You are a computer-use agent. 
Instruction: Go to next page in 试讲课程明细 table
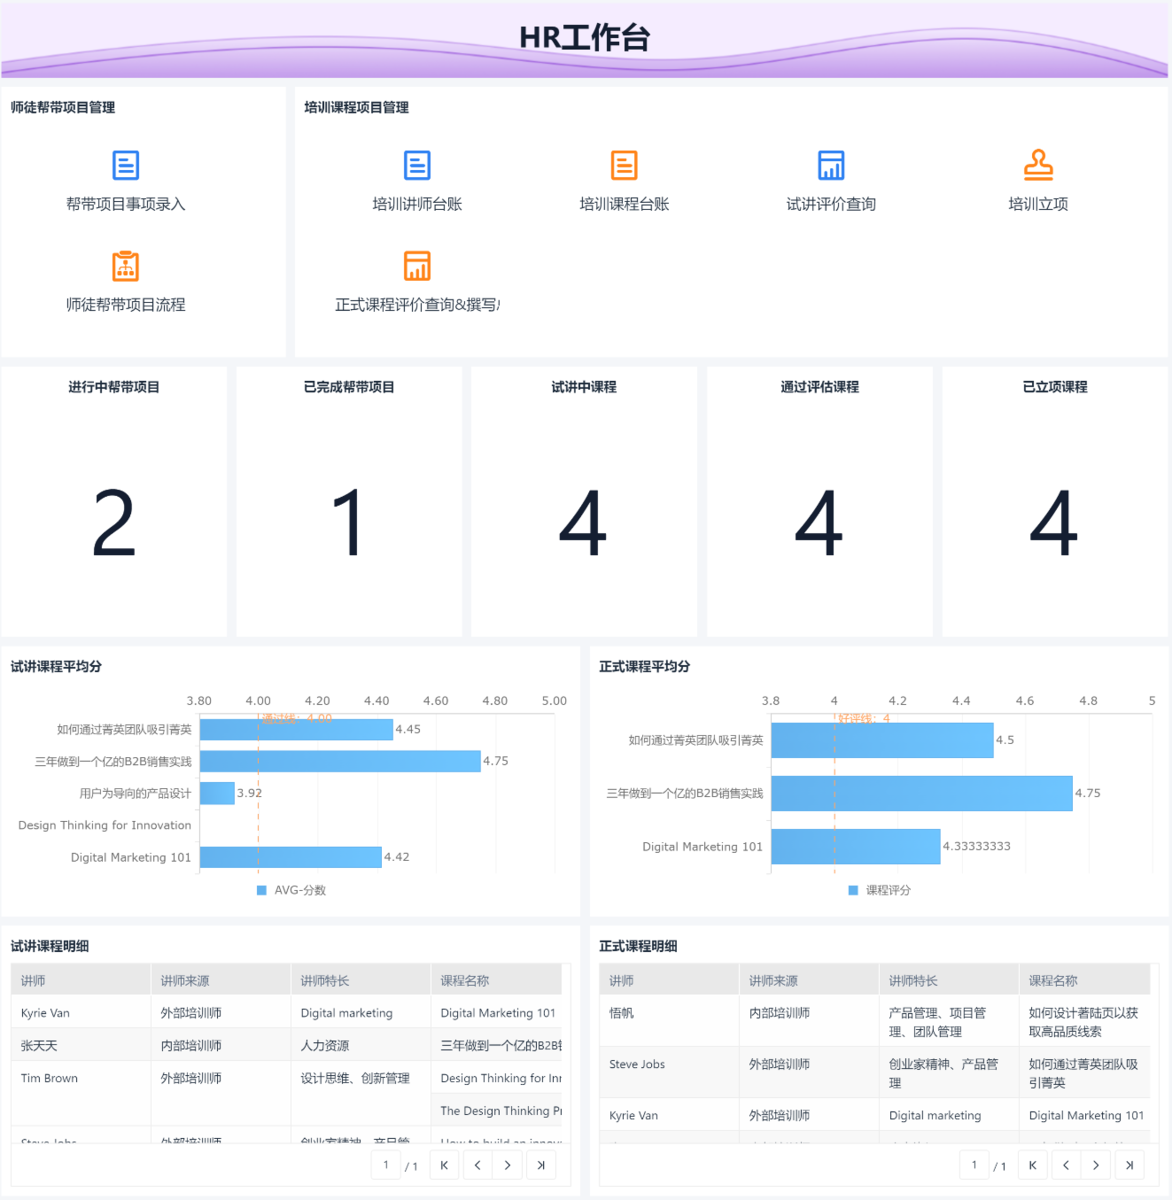click(x=507, y=1165)
